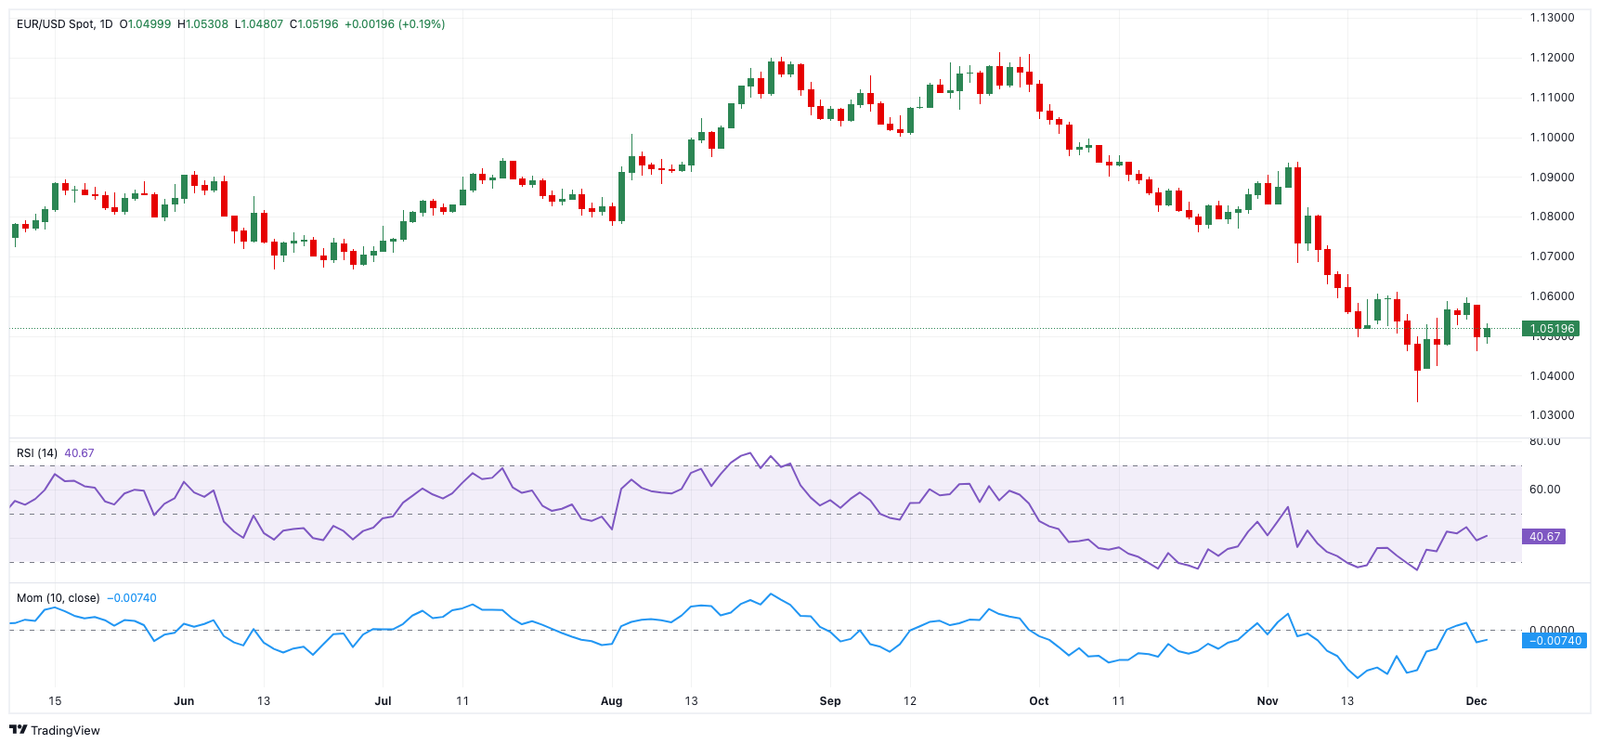Click the last green candle on the chart
This screenshot has height=746, width=1600.
[x=1487, y=332]
